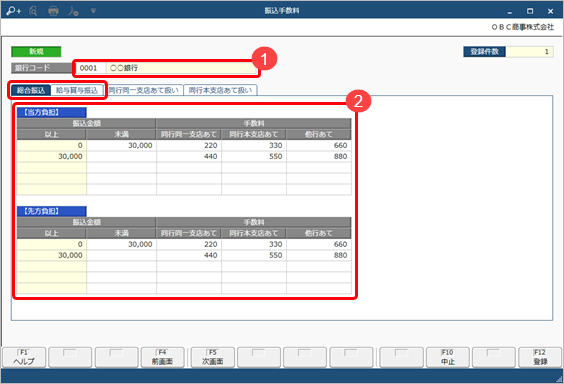564x384 pixels.
Task: Select 先方負担 second row 以上 cell 30,000
Action: 51,255
